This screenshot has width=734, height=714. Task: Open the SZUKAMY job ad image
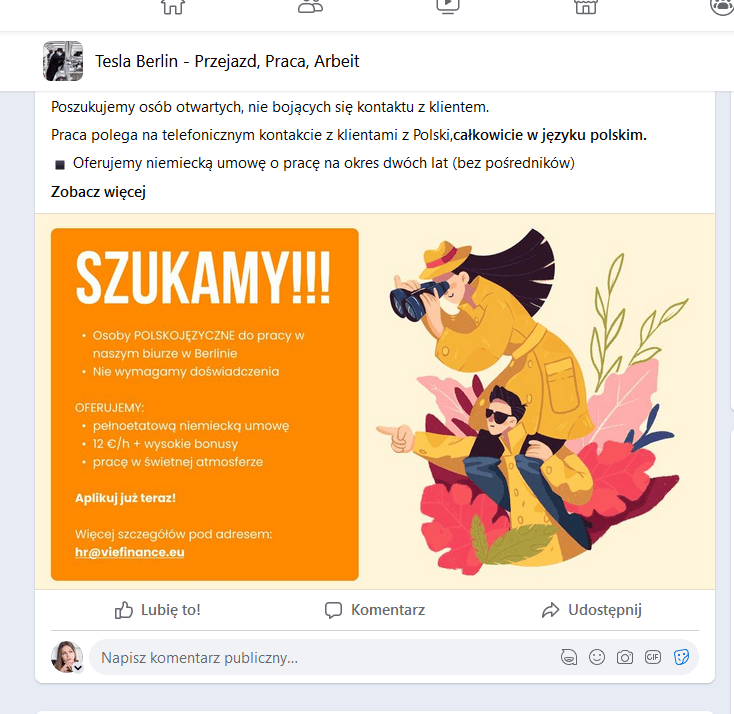(375, 402)
